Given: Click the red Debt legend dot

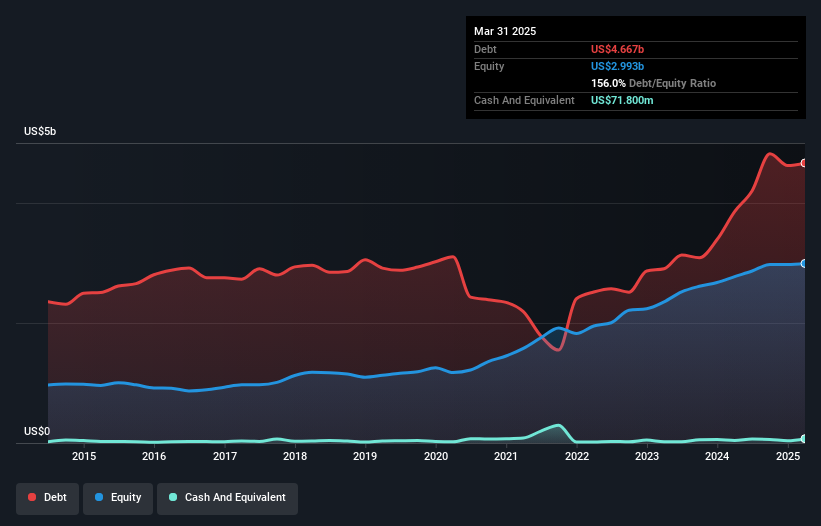Looking at the screenshot, I should [x=32, y=497].
